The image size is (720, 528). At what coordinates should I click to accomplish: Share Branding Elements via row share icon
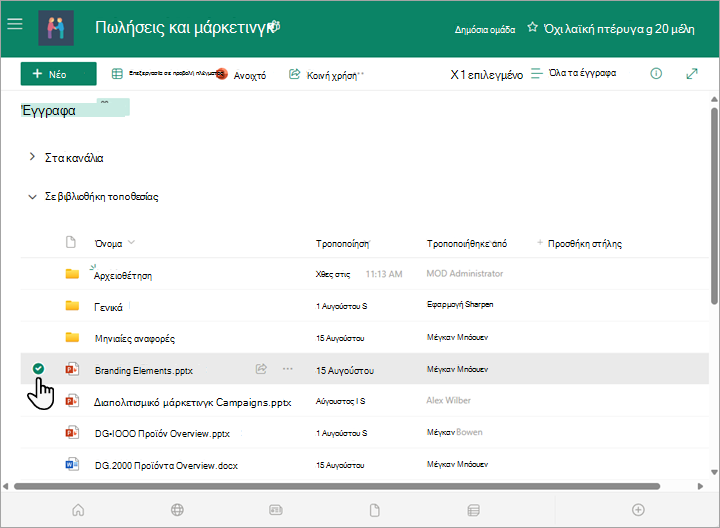tap(261, 369)
